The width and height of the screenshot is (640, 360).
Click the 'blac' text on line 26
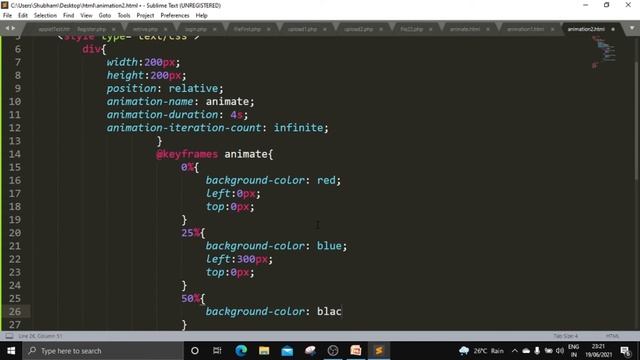[329, 311]
